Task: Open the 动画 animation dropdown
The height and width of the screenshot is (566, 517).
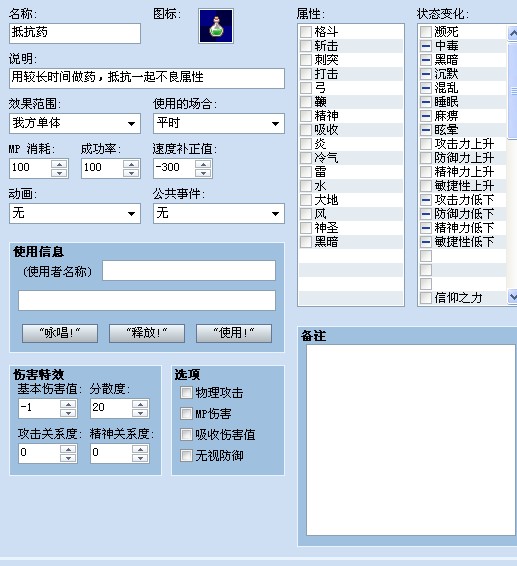Action: coord(75,213)
